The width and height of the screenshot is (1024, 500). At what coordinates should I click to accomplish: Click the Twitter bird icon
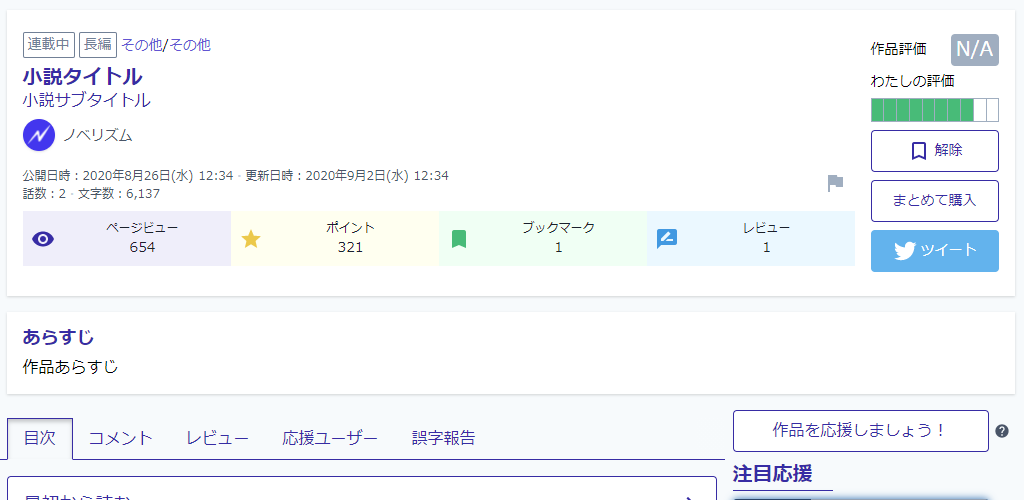[905, 251]
